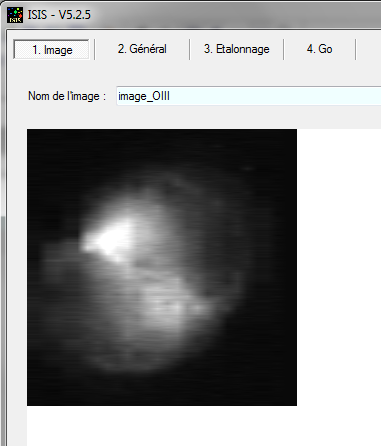Click the ISIS application icon in title bar
Screen dimensions: 381x446
15,15
